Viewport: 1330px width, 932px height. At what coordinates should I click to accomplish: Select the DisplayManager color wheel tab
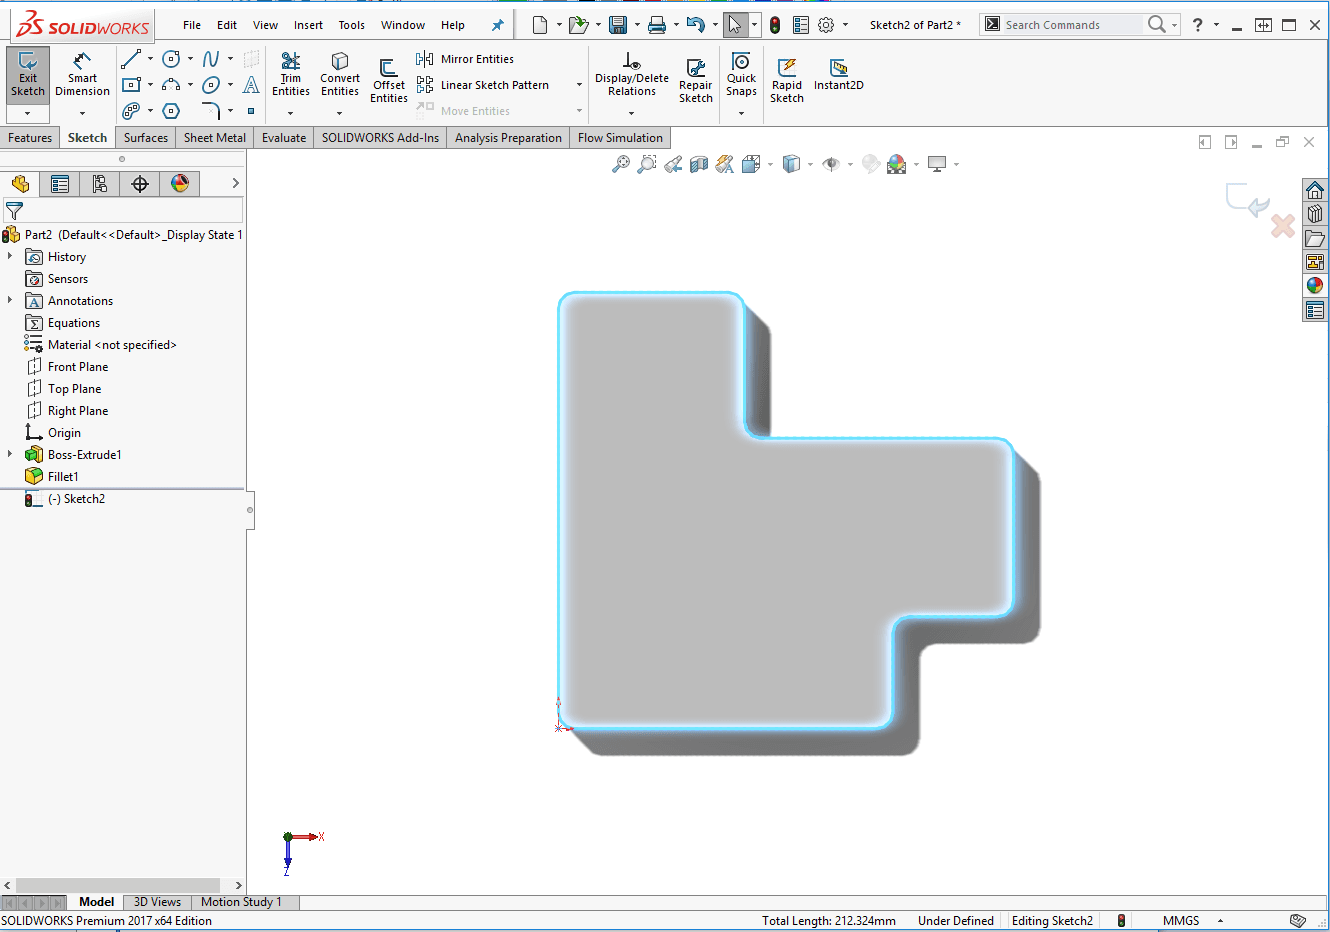180,184
